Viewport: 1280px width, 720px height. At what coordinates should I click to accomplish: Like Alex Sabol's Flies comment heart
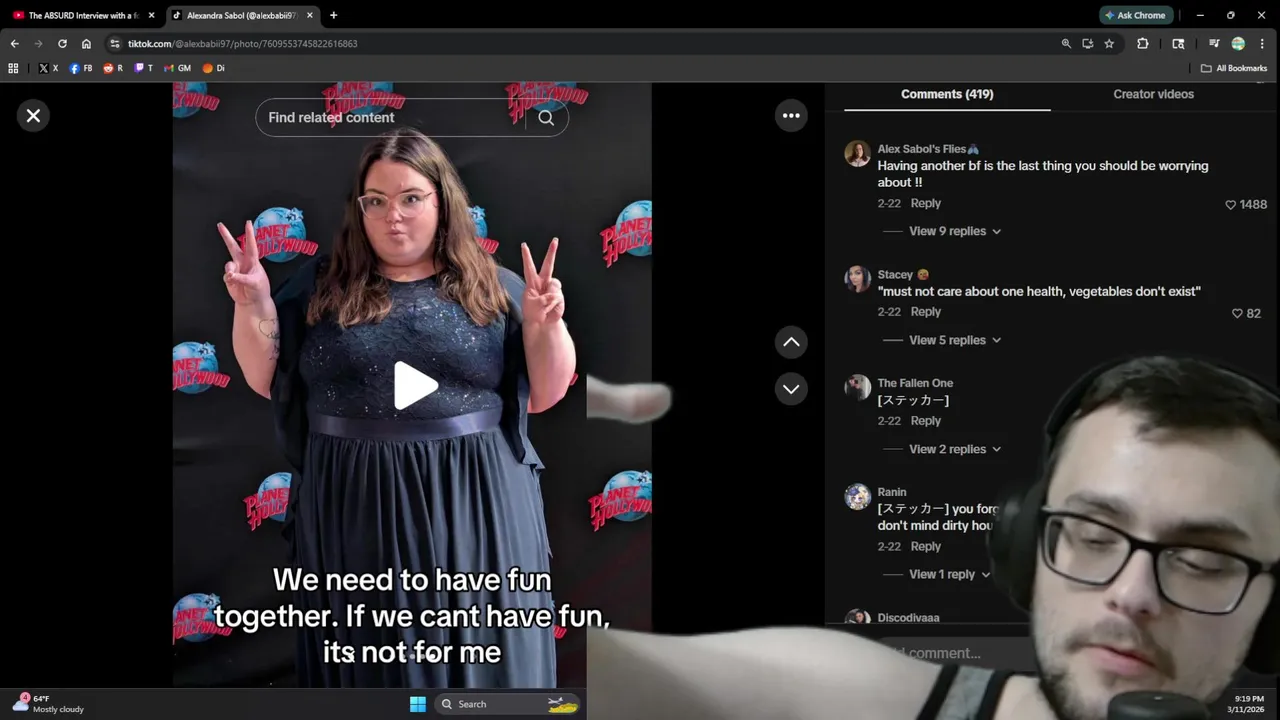[x=1231, y=205]
